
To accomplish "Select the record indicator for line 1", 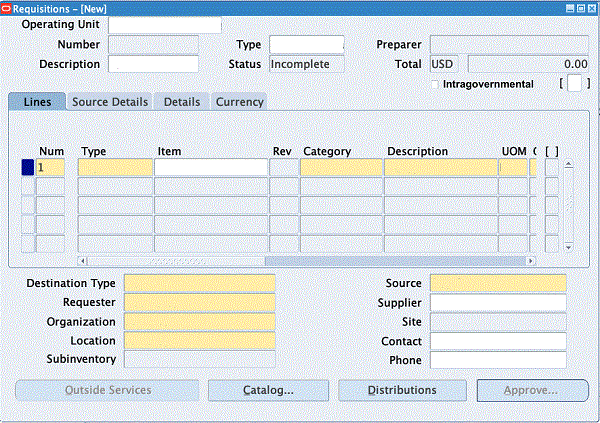I will tap(28, 167).
